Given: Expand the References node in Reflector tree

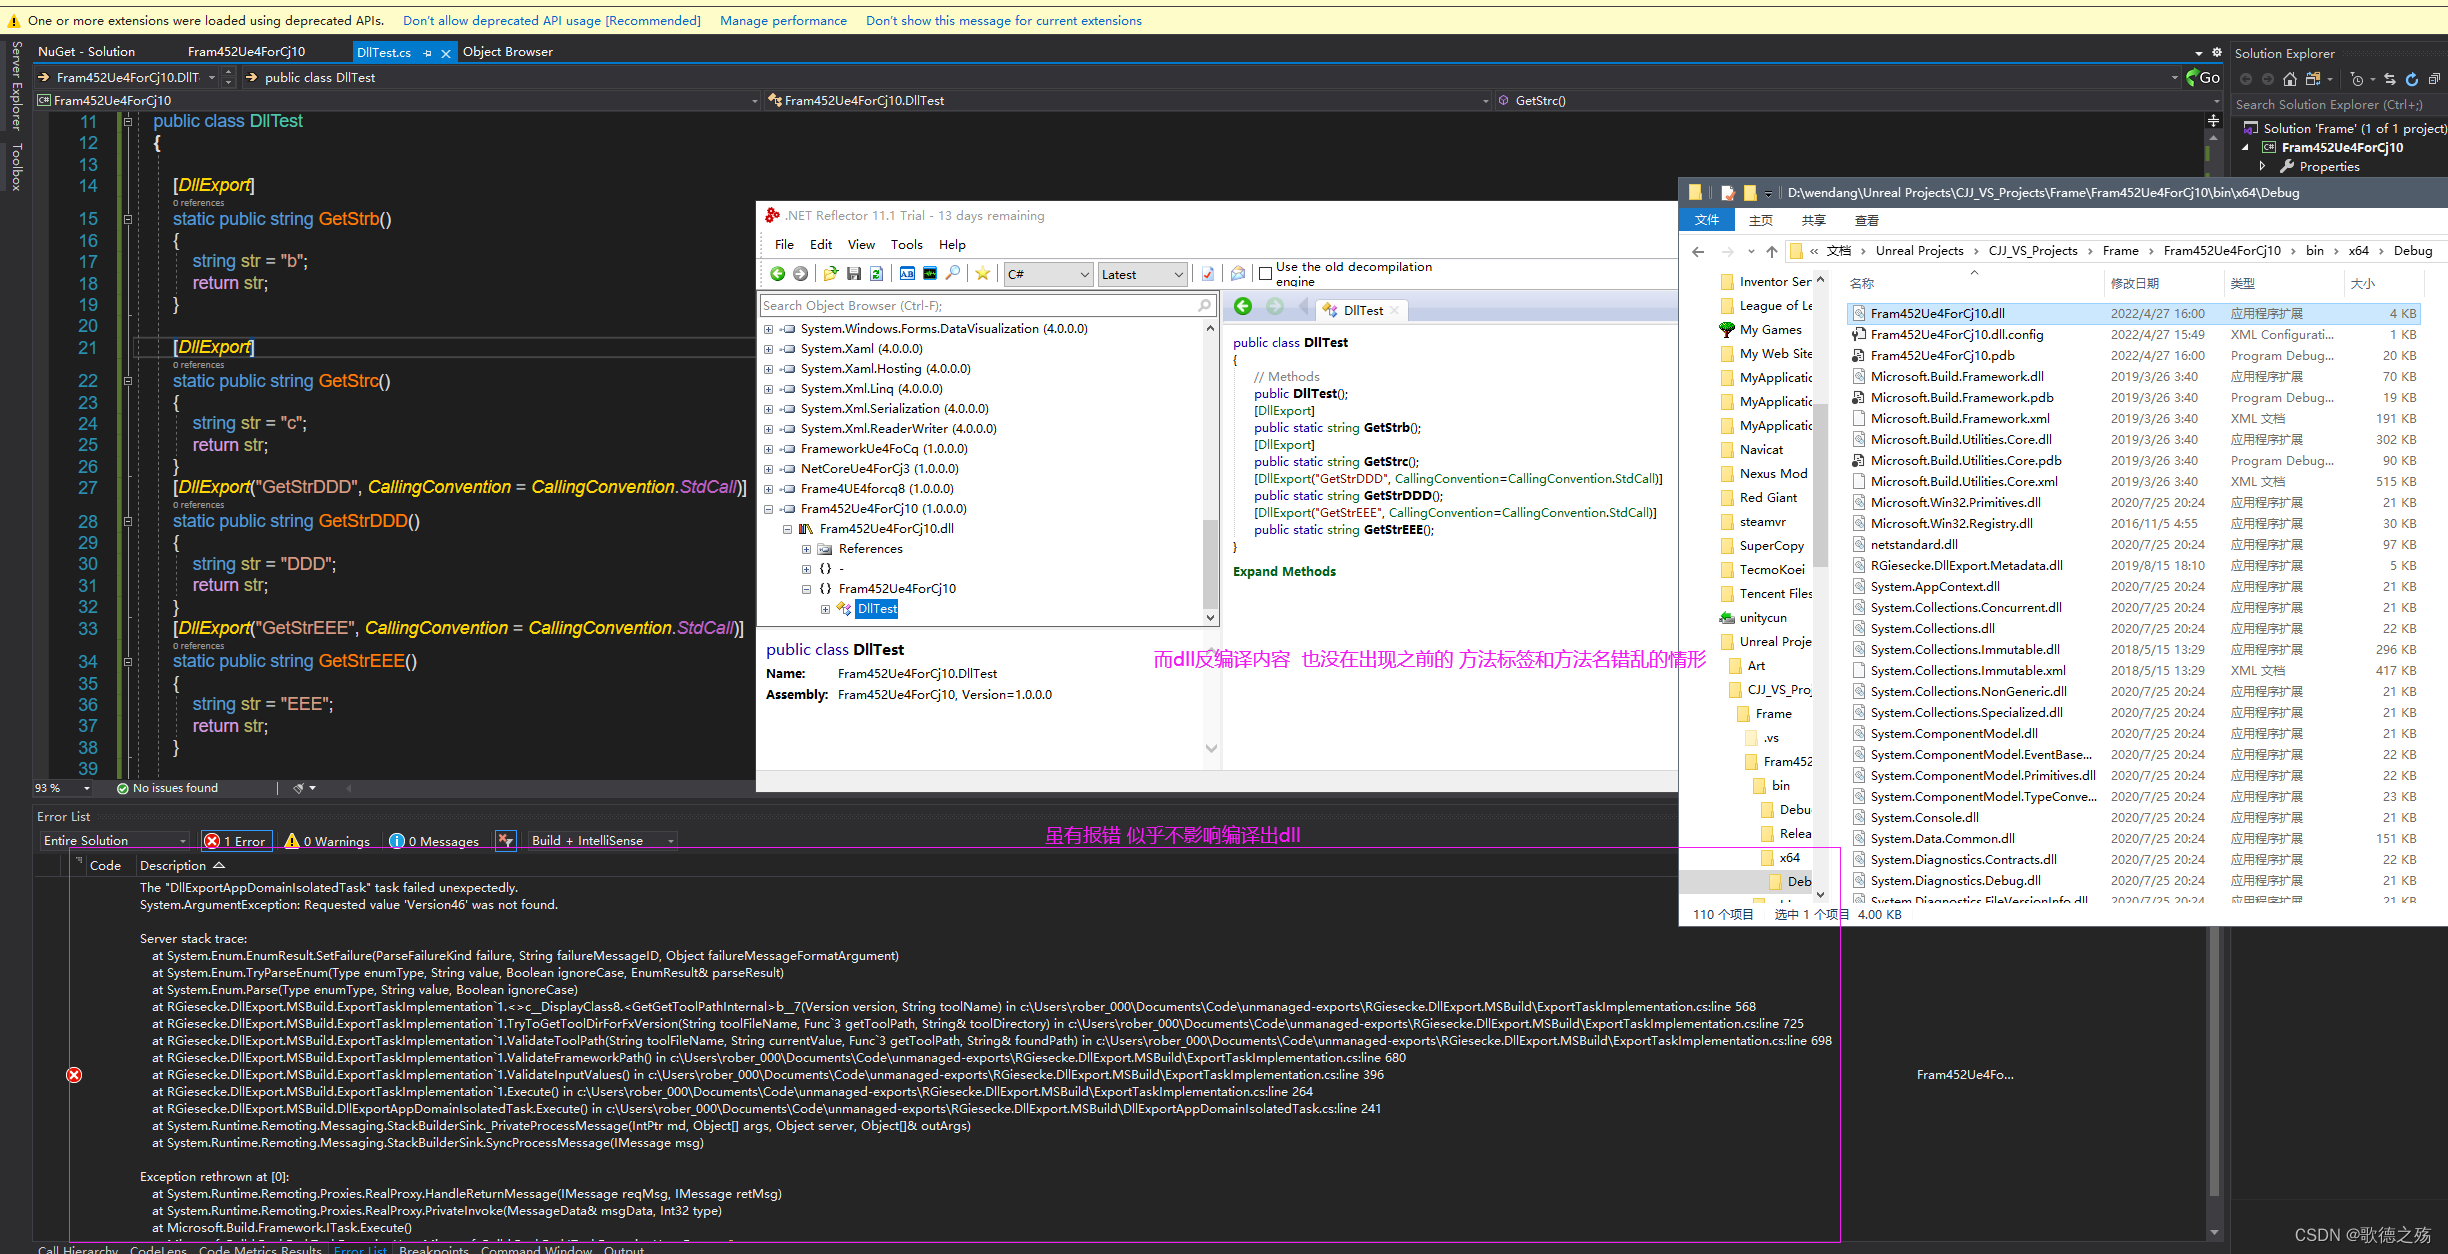Looking at the screenshot, I should (806, 549).
